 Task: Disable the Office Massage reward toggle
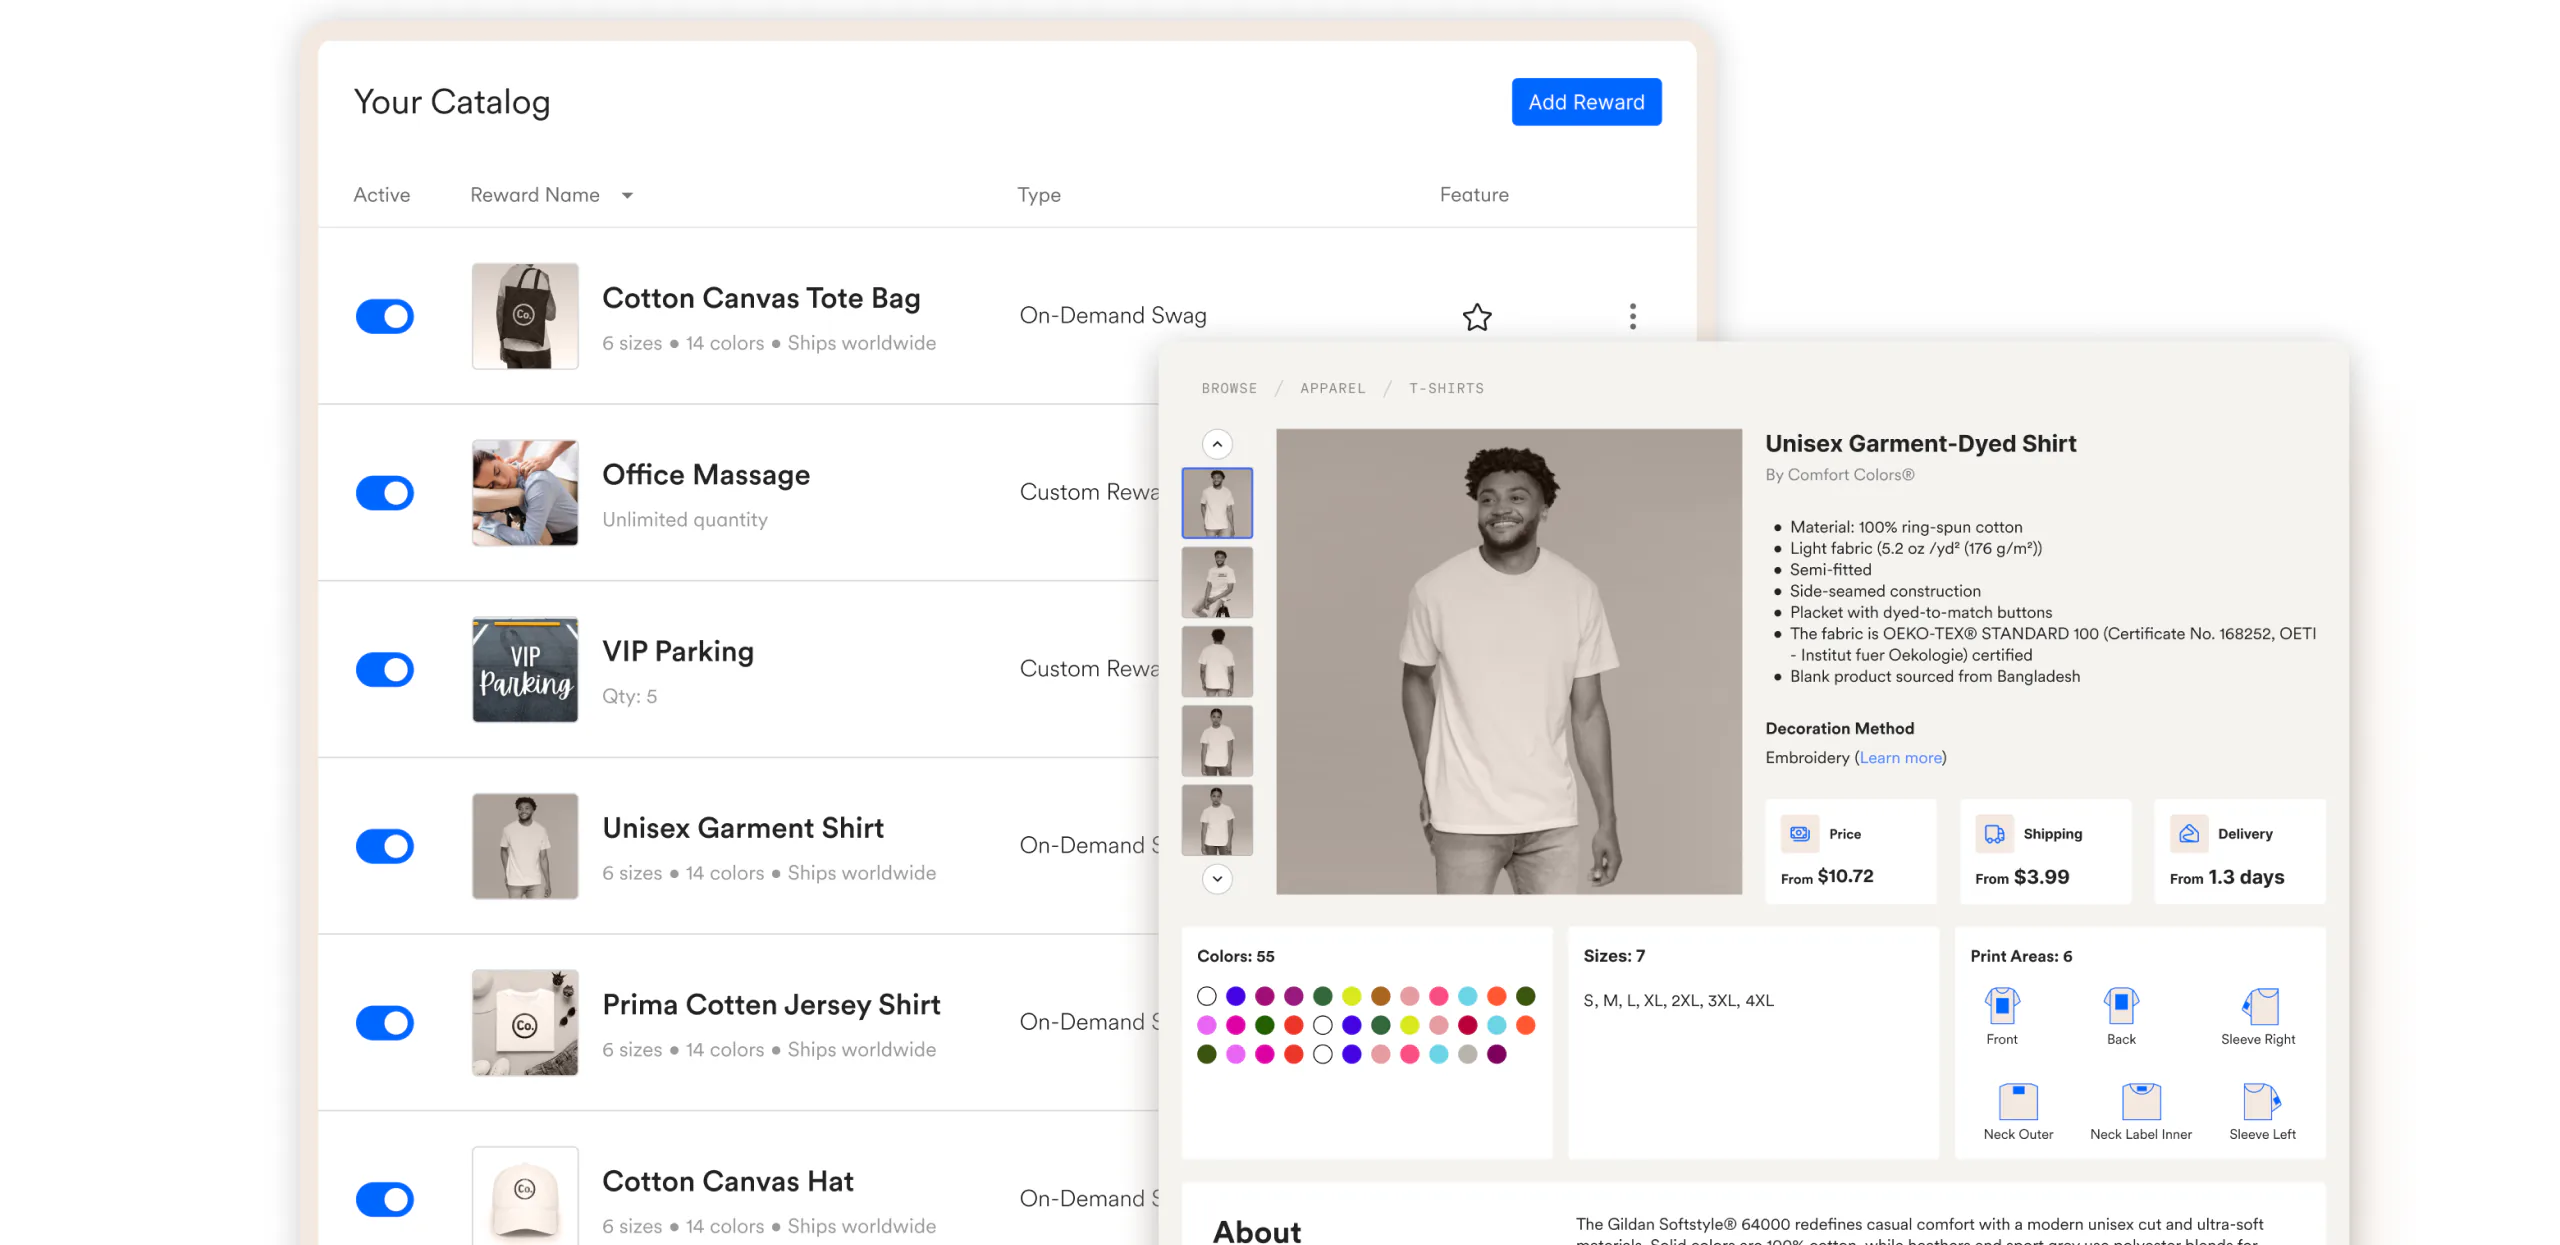[384, 493]
